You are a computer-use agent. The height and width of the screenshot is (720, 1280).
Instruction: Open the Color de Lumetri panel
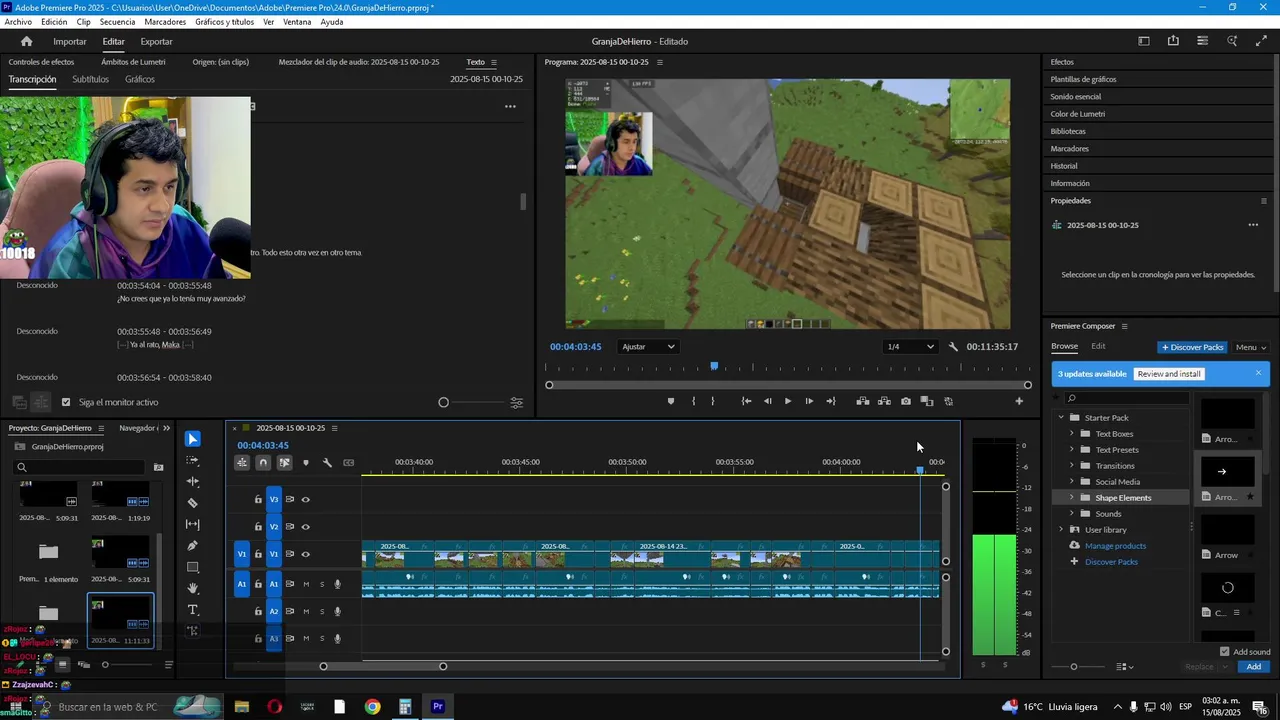1077,114
